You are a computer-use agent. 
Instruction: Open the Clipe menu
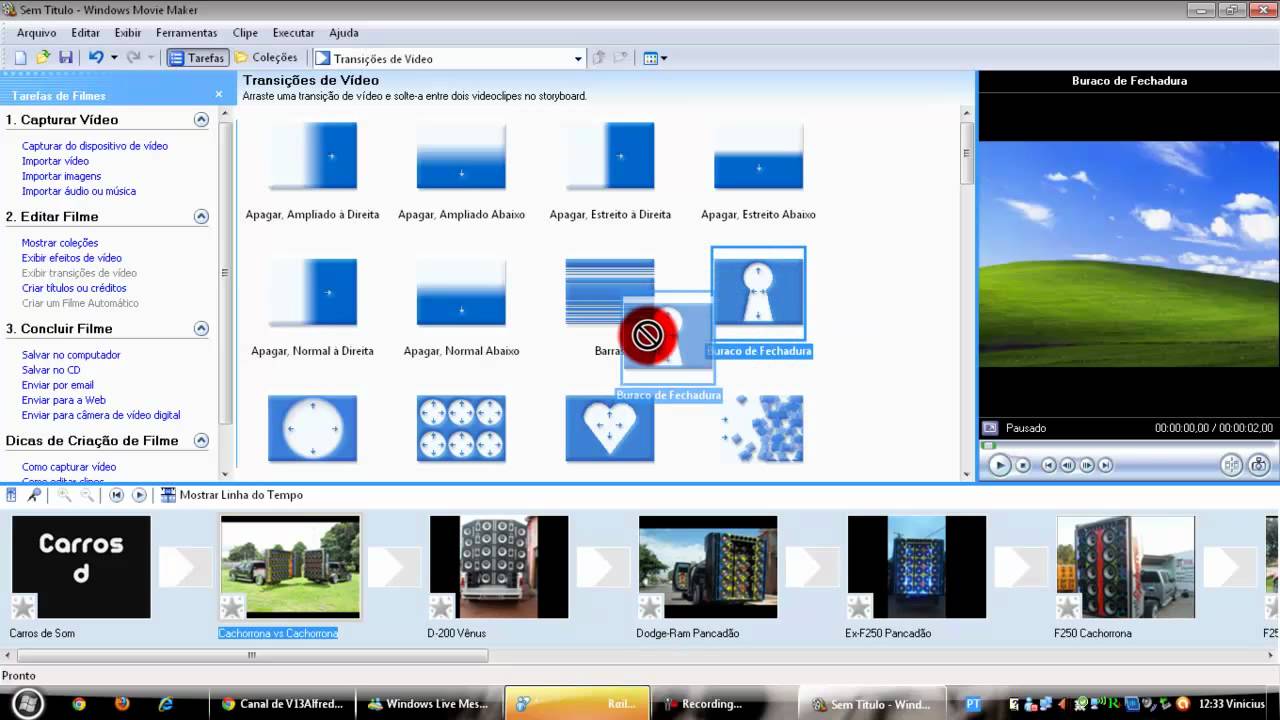(x=245, y=33)
